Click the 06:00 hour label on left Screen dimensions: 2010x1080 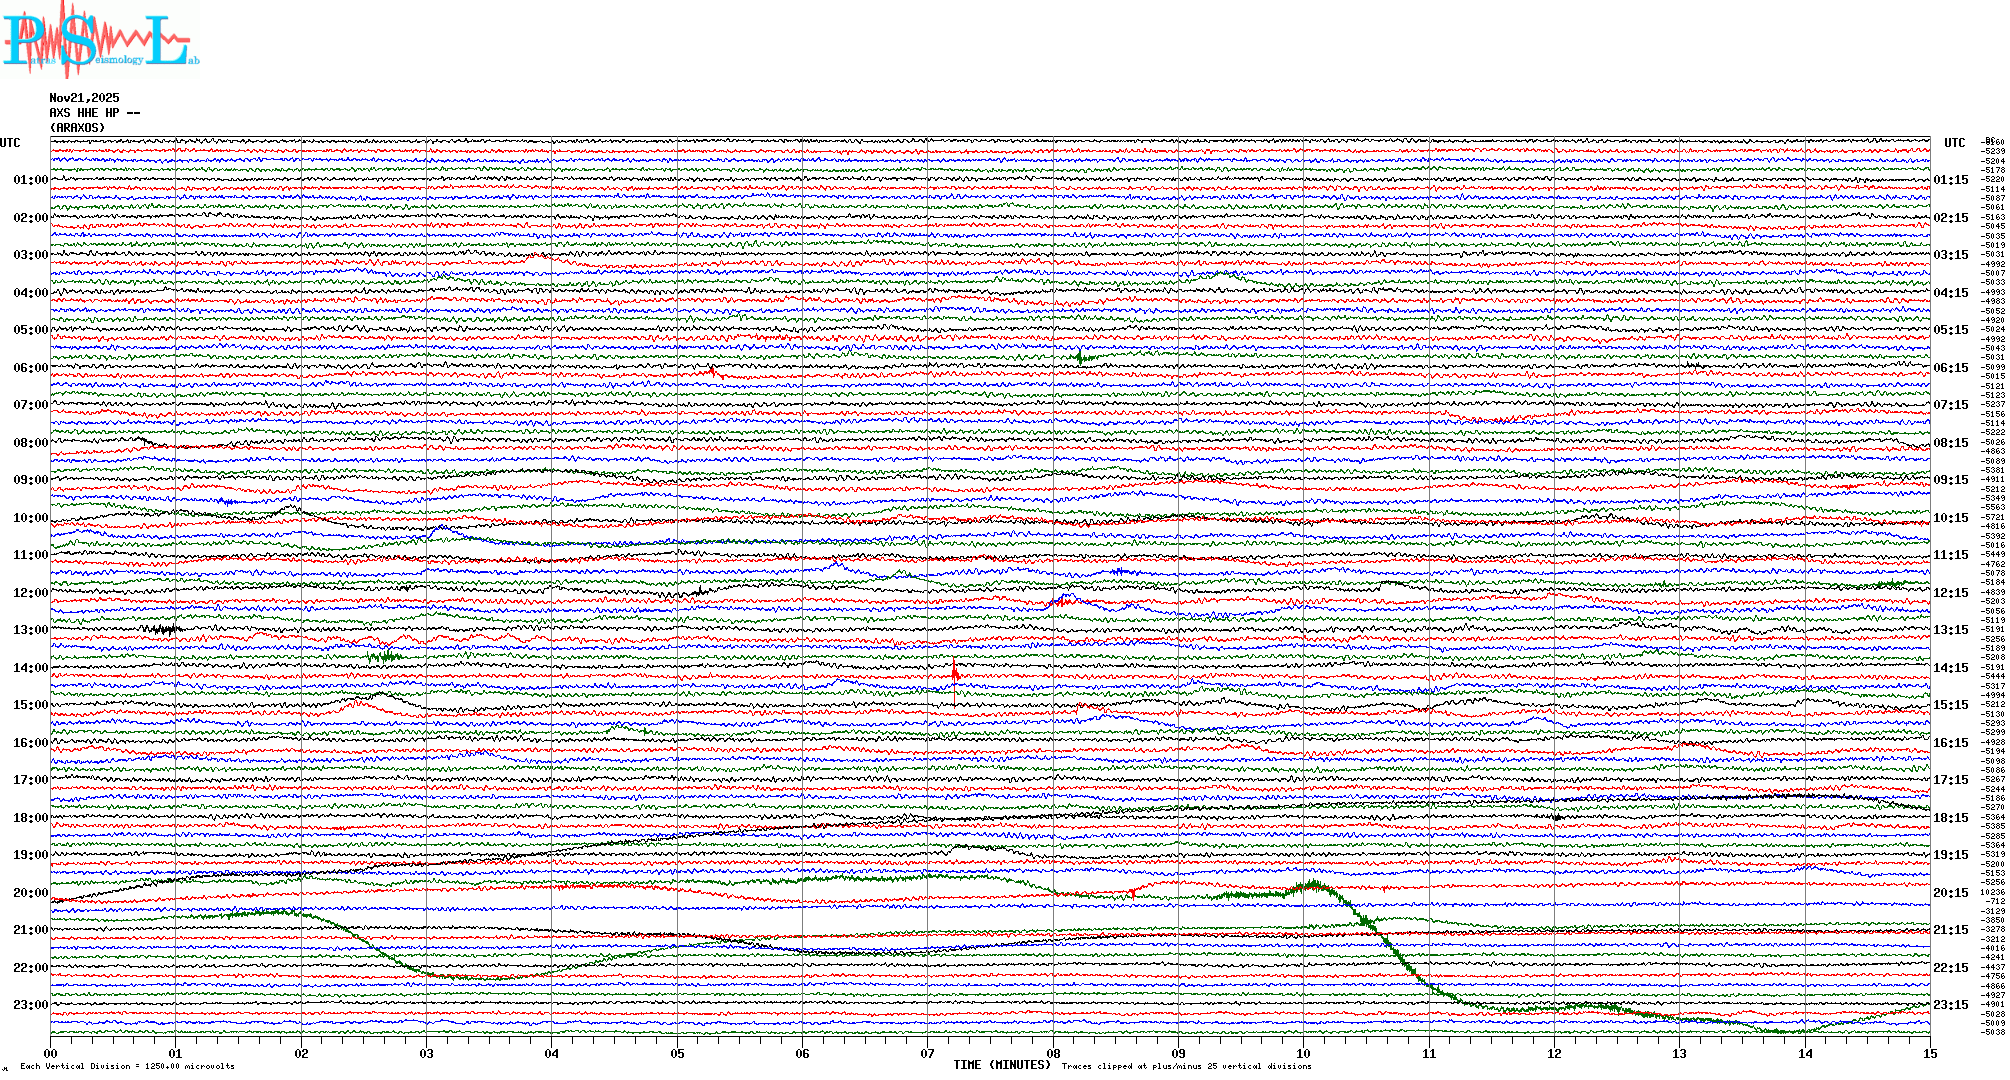[30, 368]
